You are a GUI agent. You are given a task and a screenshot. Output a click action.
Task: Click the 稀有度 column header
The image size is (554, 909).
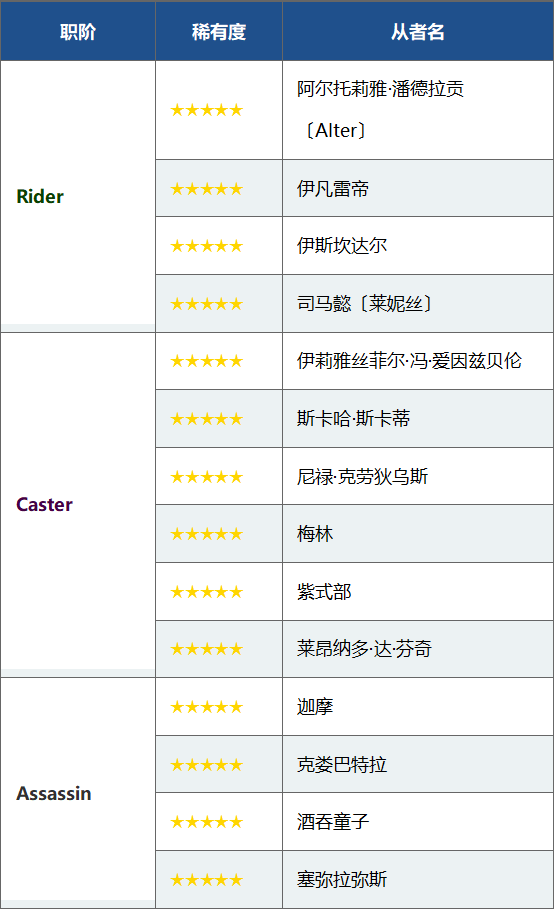219,31
